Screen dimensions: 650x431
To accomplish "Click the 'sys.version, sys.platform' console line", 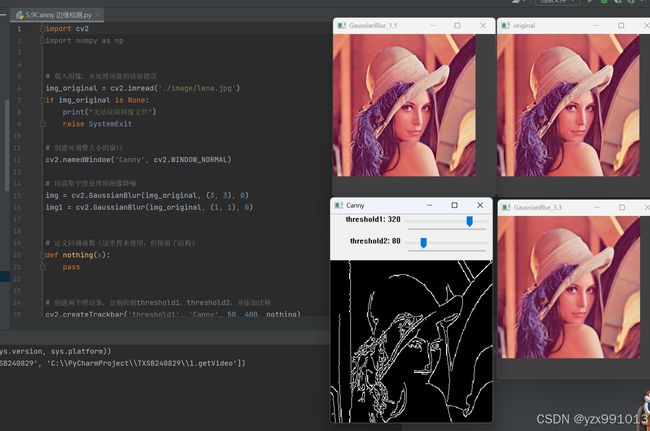I will pos(56,351).
